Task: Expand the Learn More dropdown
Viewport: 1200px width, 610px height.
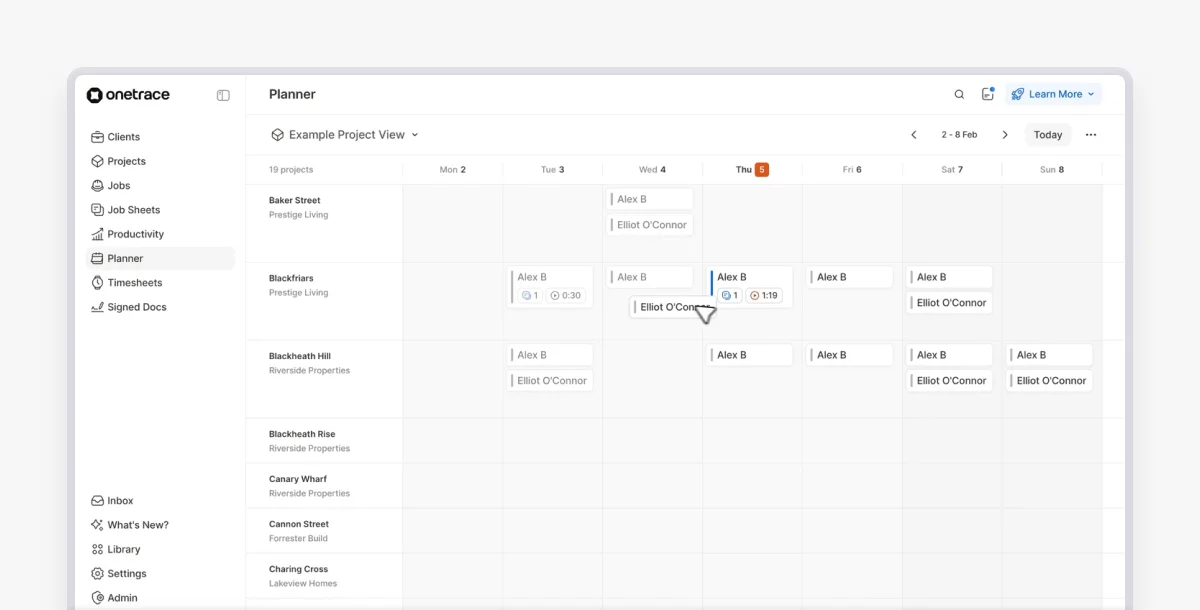Action: (1053, 93)
